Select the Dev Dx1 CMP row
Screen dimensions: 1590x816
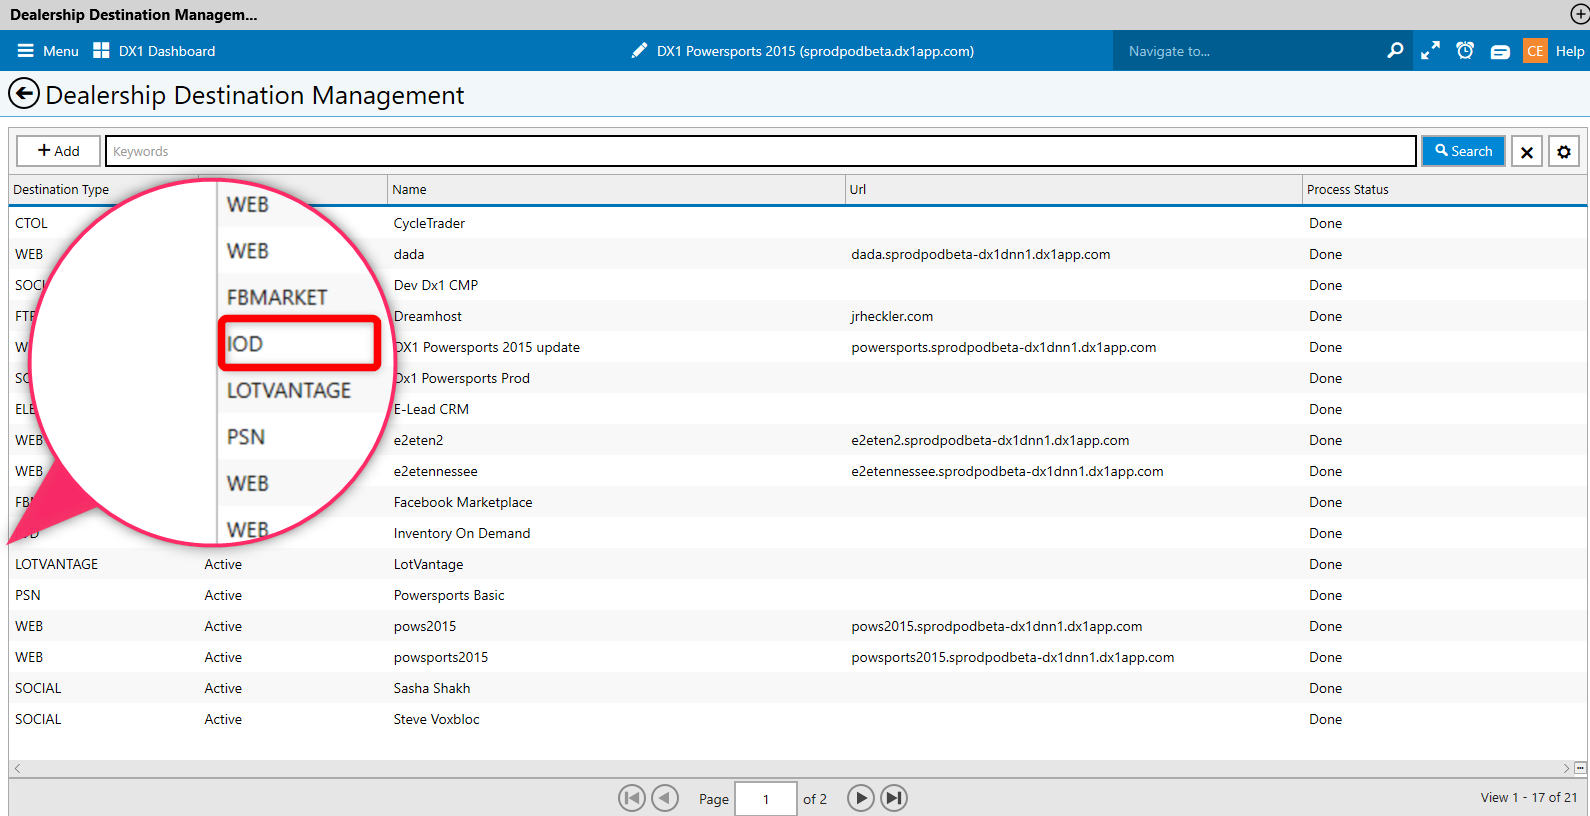point(798,285)
